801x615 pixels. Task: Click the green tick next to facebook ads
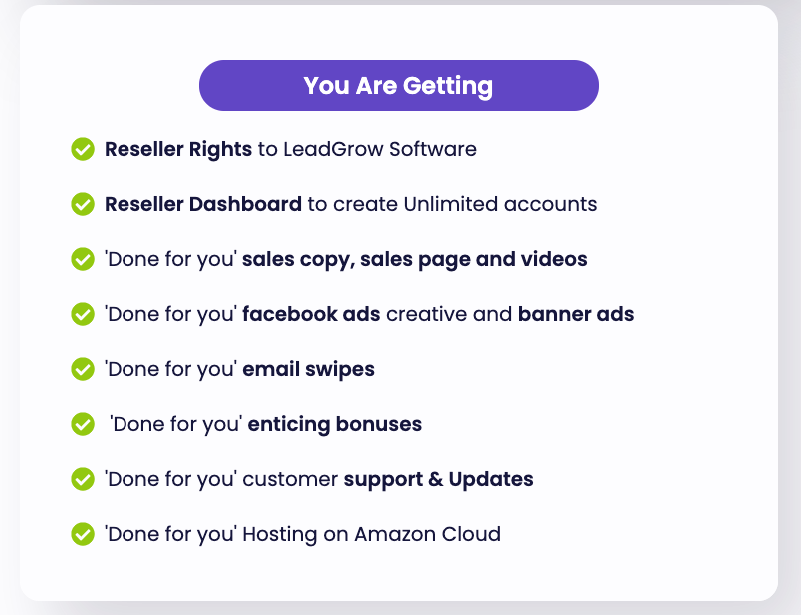[83, 314]
